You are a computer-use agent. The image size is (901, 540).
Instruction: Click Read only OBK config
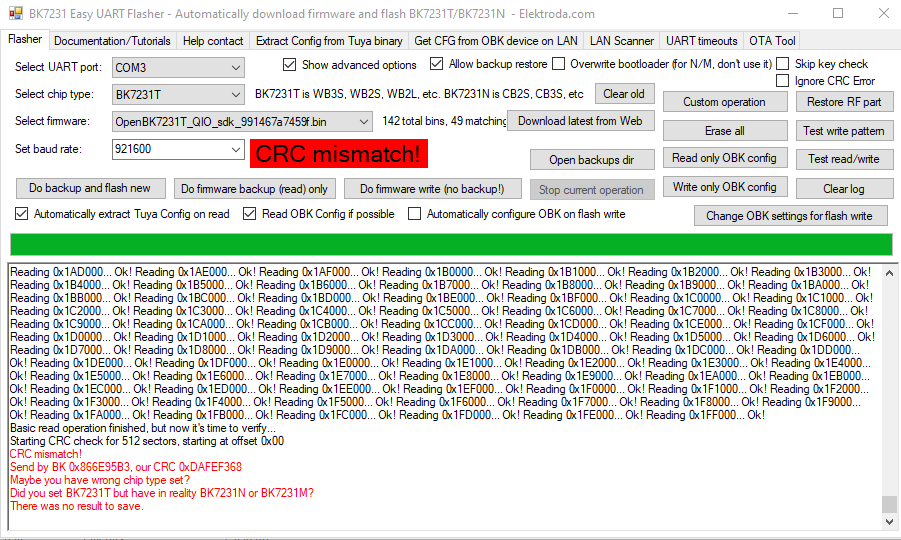pos(725,158)
